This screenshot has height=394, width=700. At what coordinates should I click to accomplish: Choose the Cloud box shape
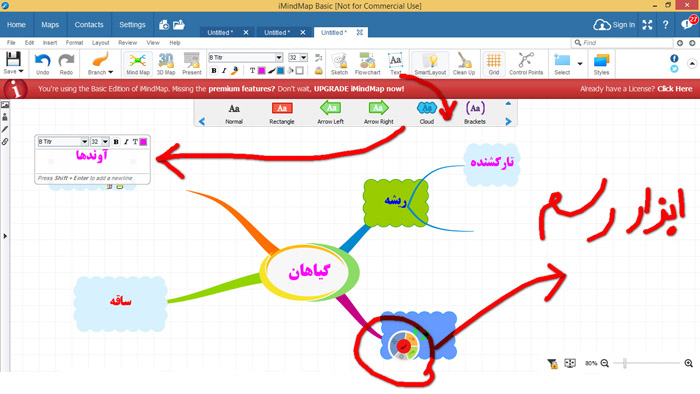426,113
